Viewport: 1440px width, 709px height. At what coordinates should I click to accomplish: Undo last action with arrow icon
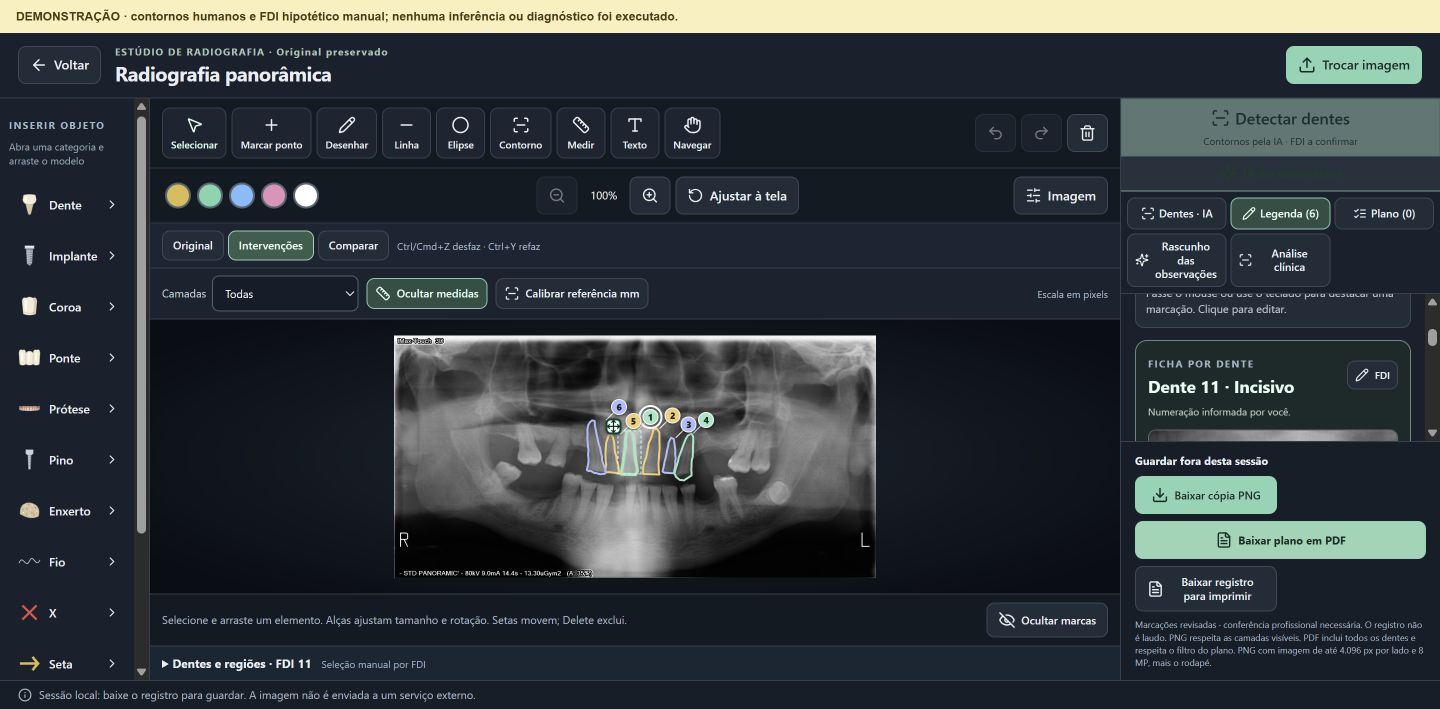coord(995,133)
